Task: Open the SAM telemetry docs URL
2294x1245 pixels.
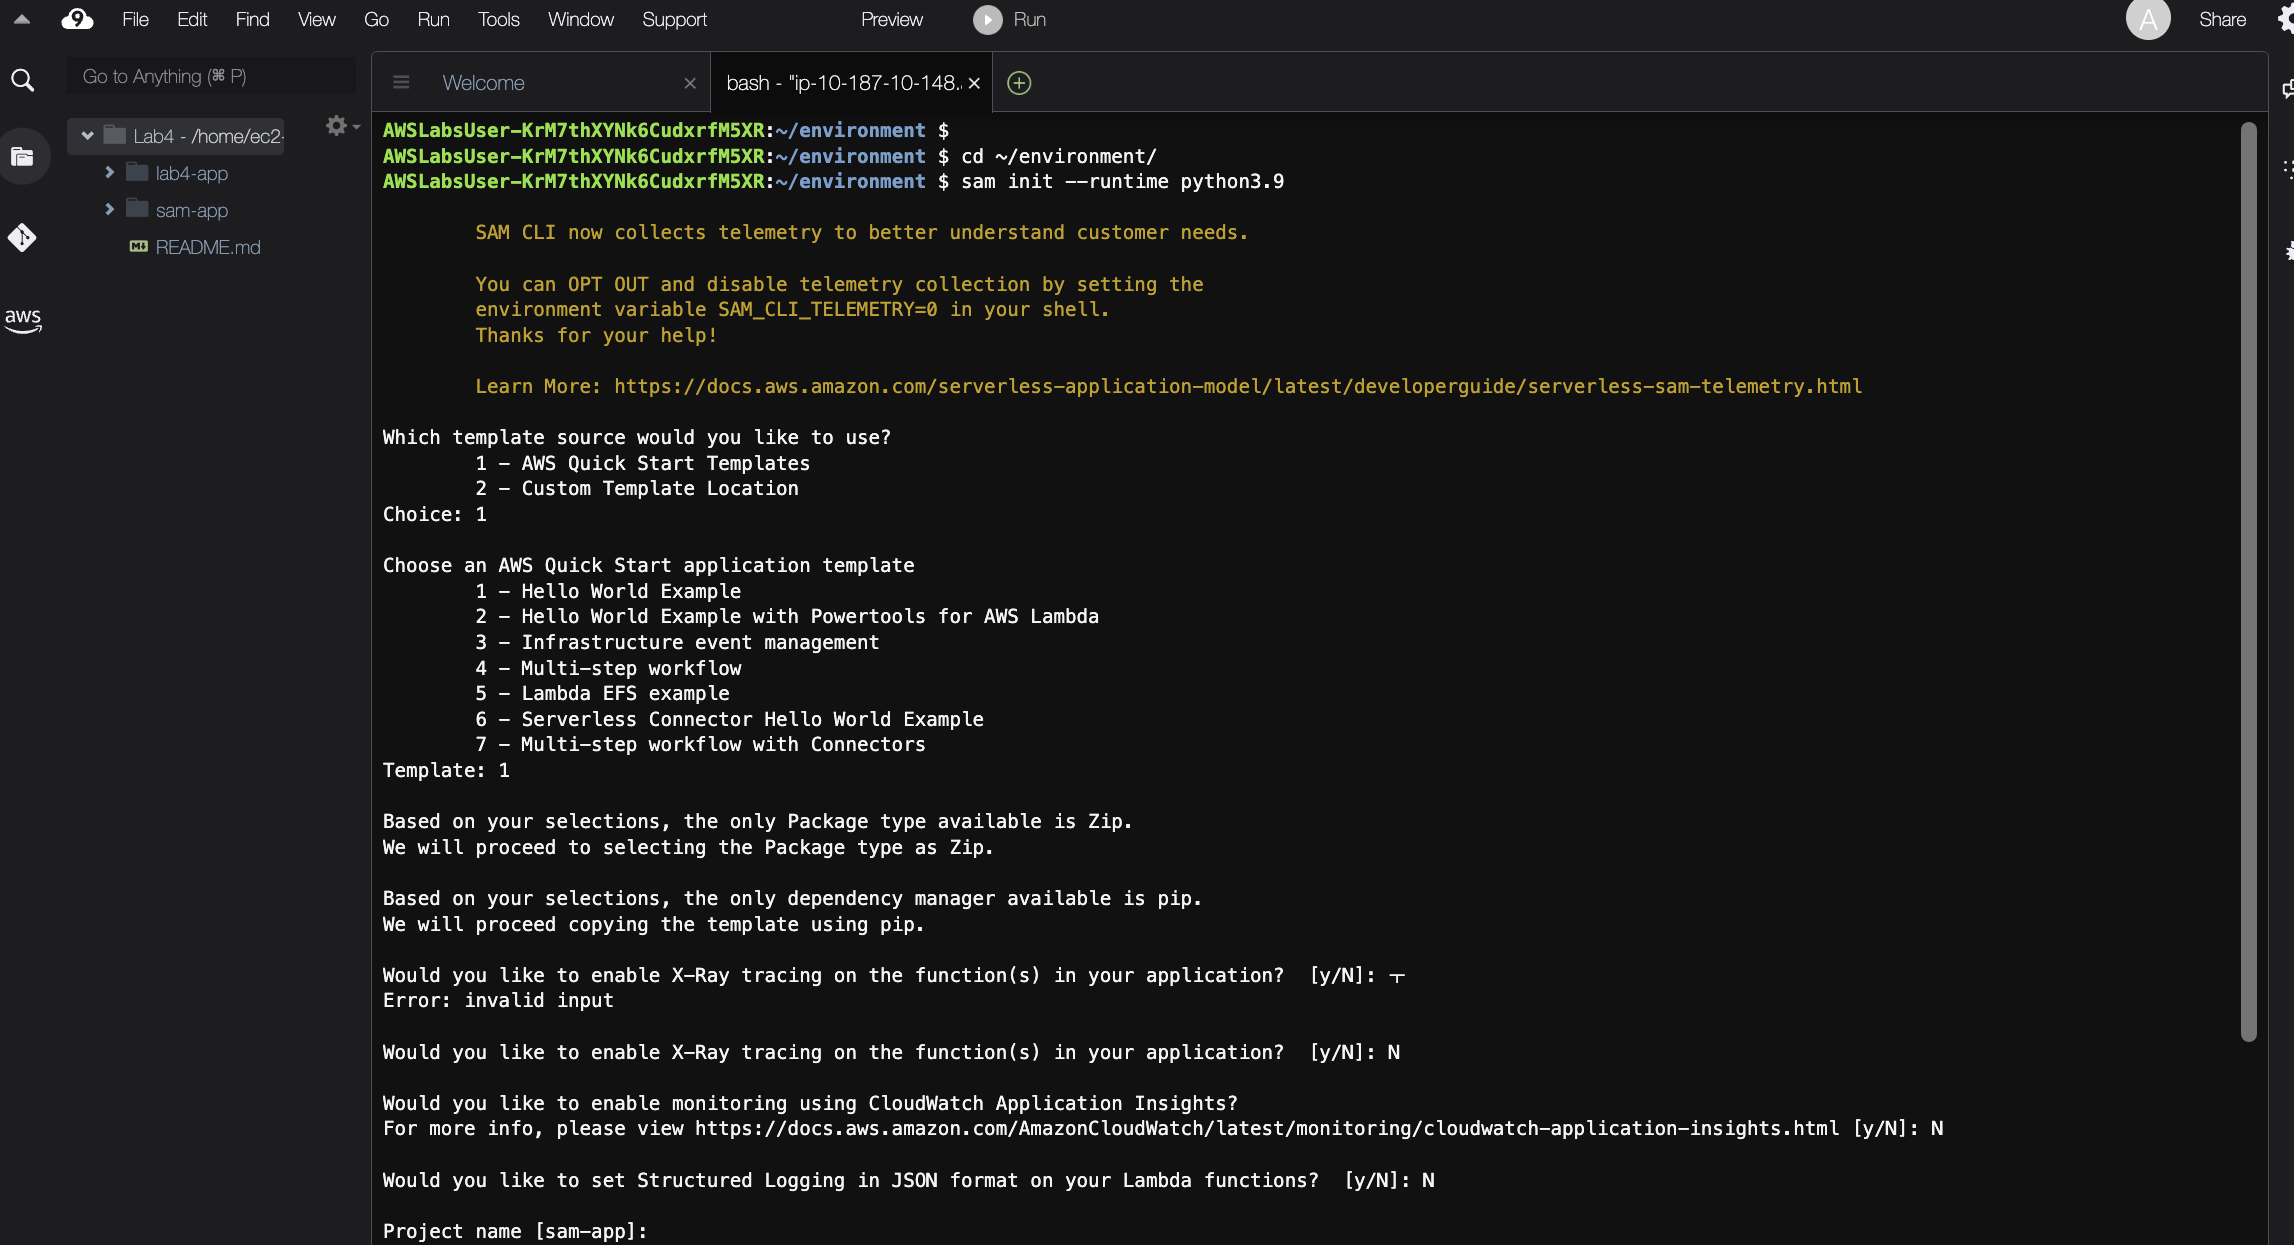Action: (1238, 386)
